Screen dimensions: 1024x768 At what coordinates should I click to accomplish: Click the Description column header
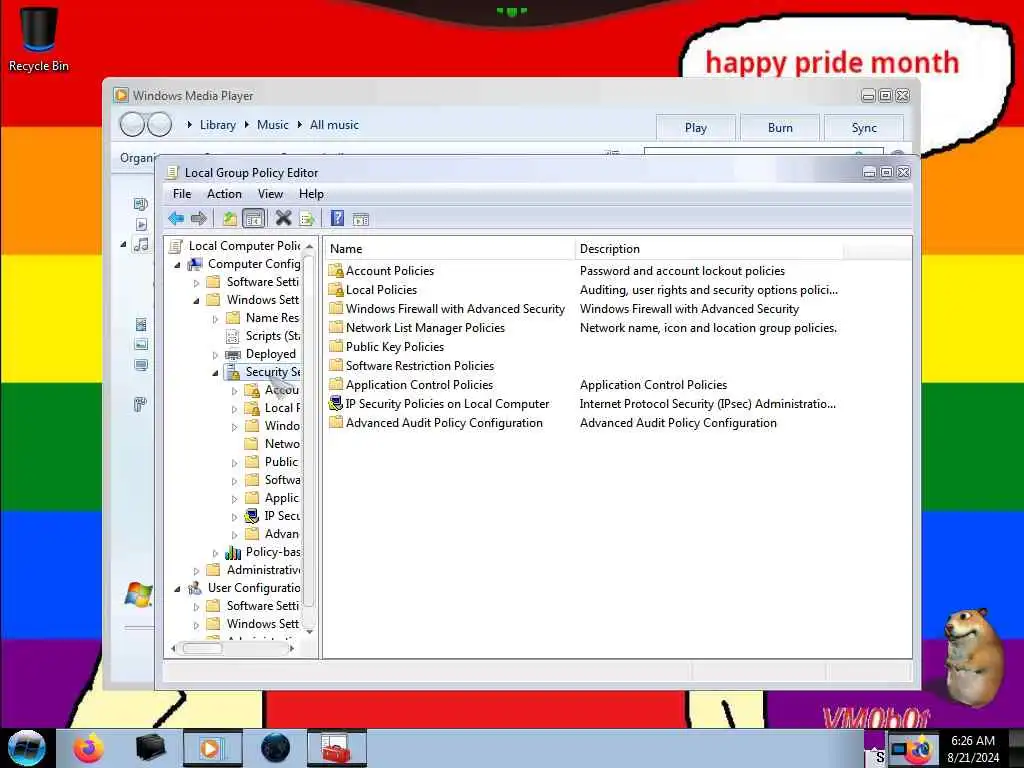[709, 249]
